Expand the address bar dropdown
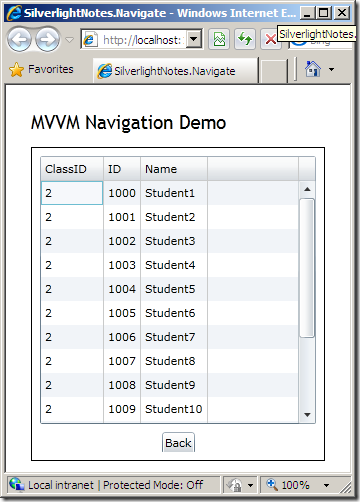 [x=194, y=40]
